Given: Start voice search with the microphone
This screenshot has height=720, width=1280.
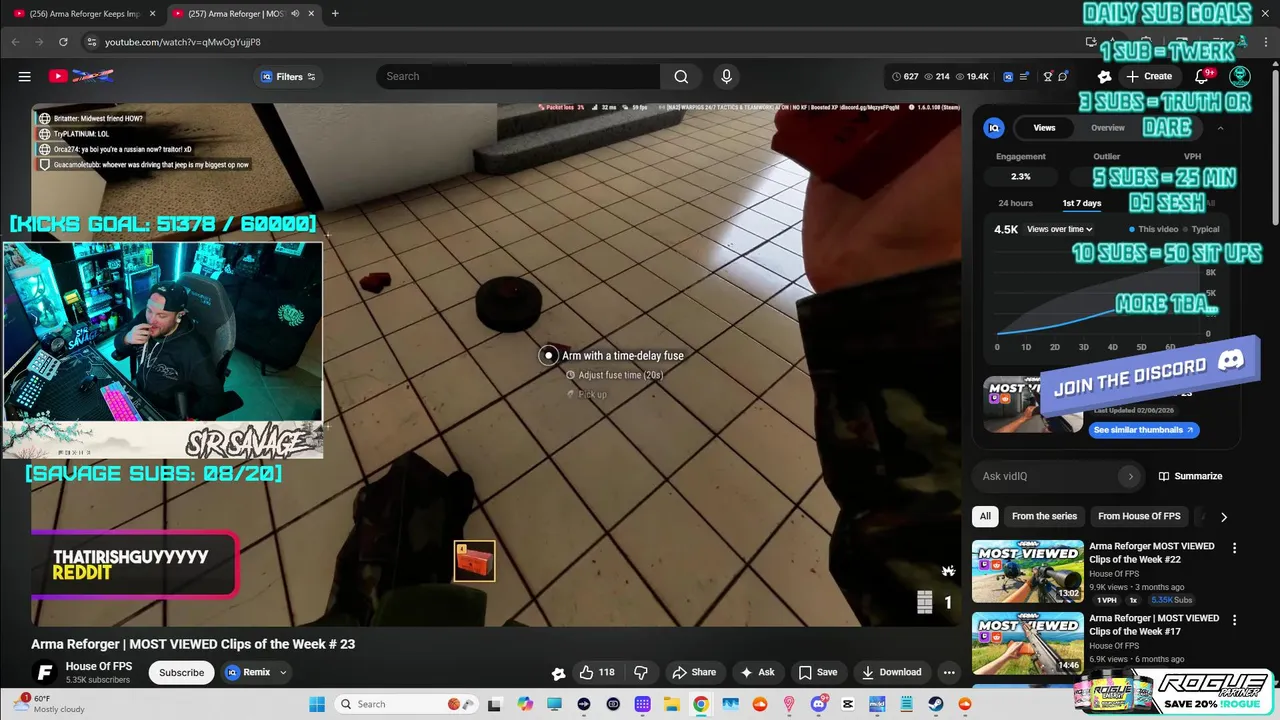Looking at the screenshot, I should [x=726, y=76].
